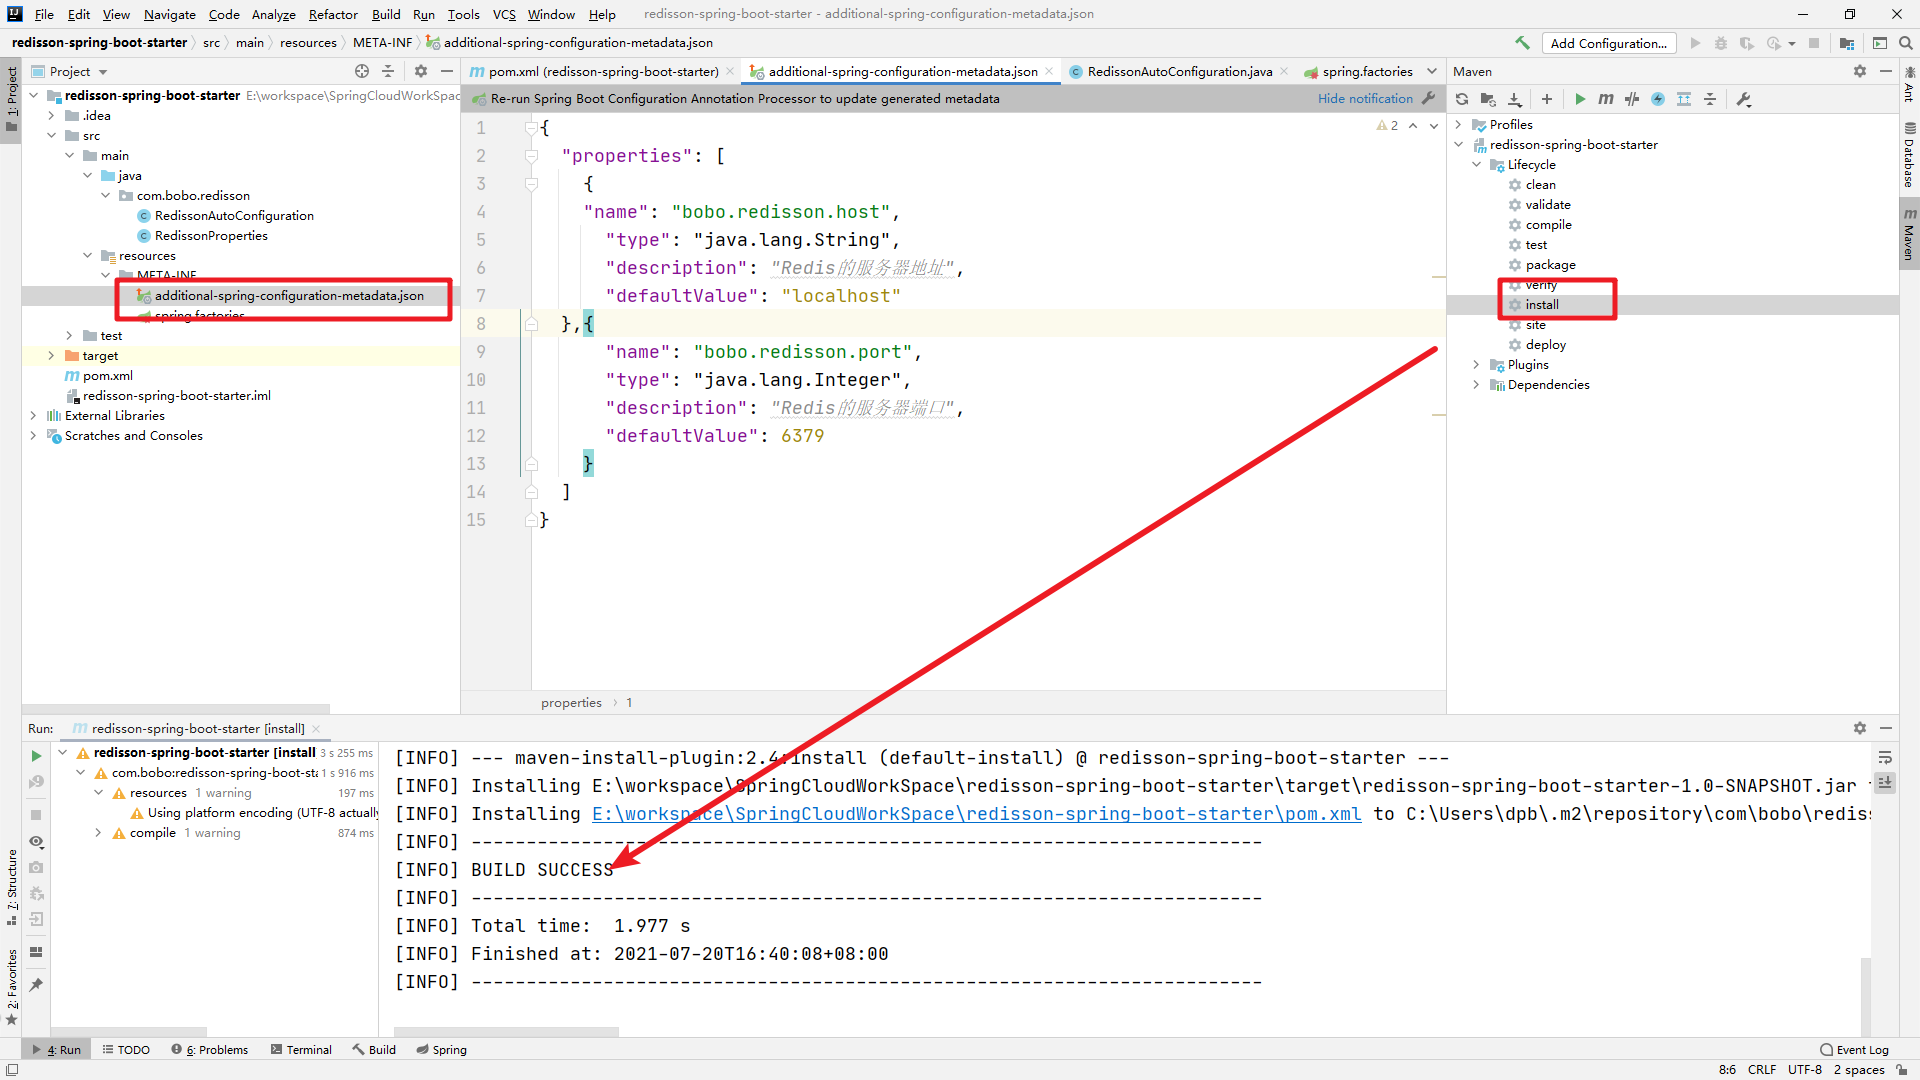Image resolution: width=1920 pixels, height=1080 pixels.
Task: Switch to spring.factories editor tab
Action: 1367,71
